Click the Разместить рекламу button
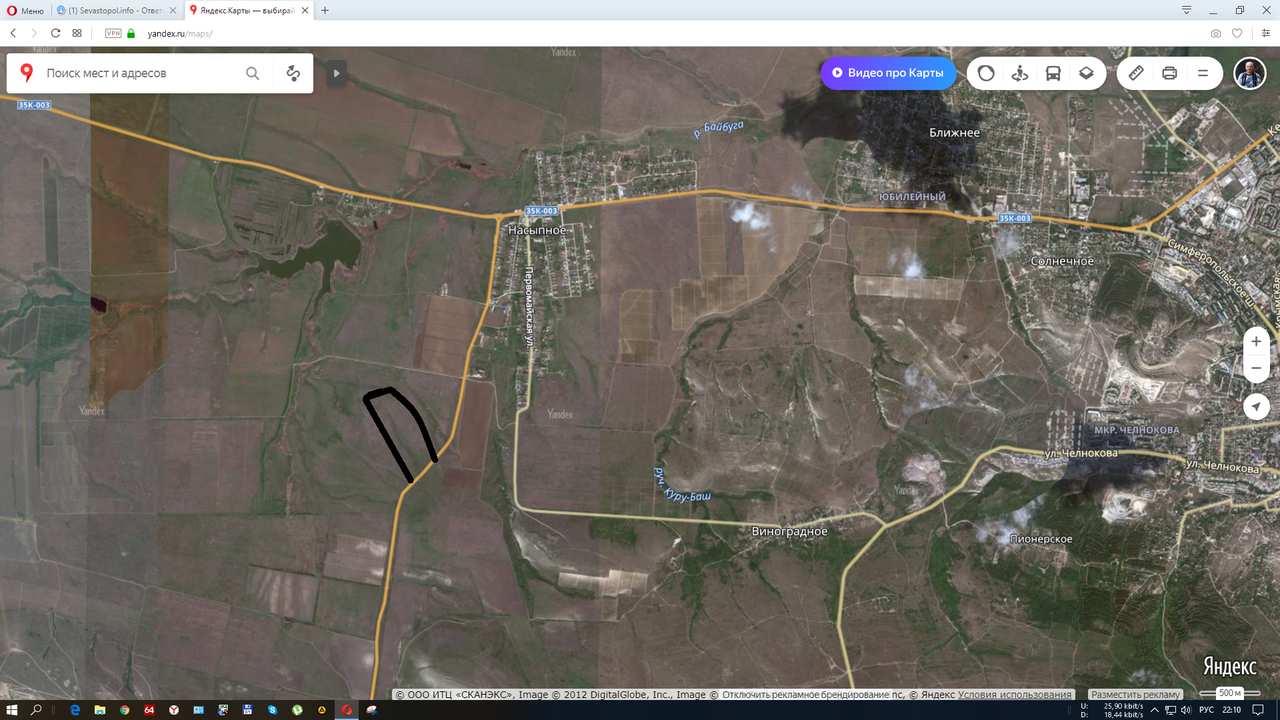1280x720 pixels. 1136,694
